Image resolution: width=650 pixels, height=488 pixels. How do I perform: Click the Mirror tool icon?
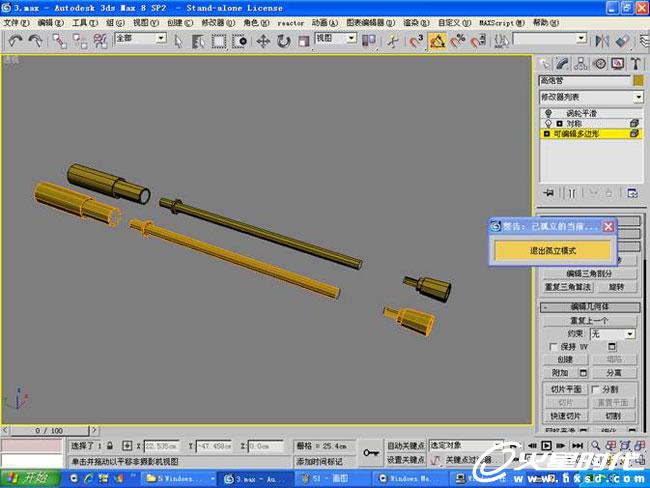[602, 41]
